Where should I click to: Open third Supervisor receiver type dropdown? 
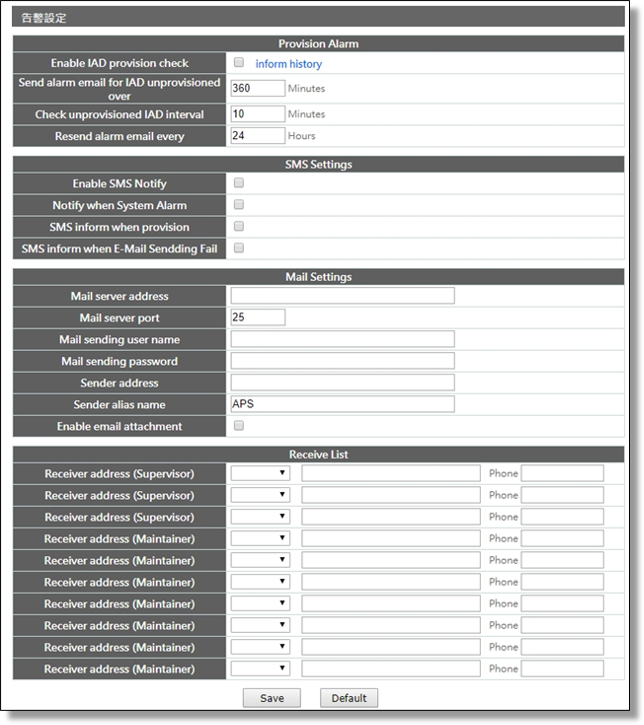click(260, 516)
